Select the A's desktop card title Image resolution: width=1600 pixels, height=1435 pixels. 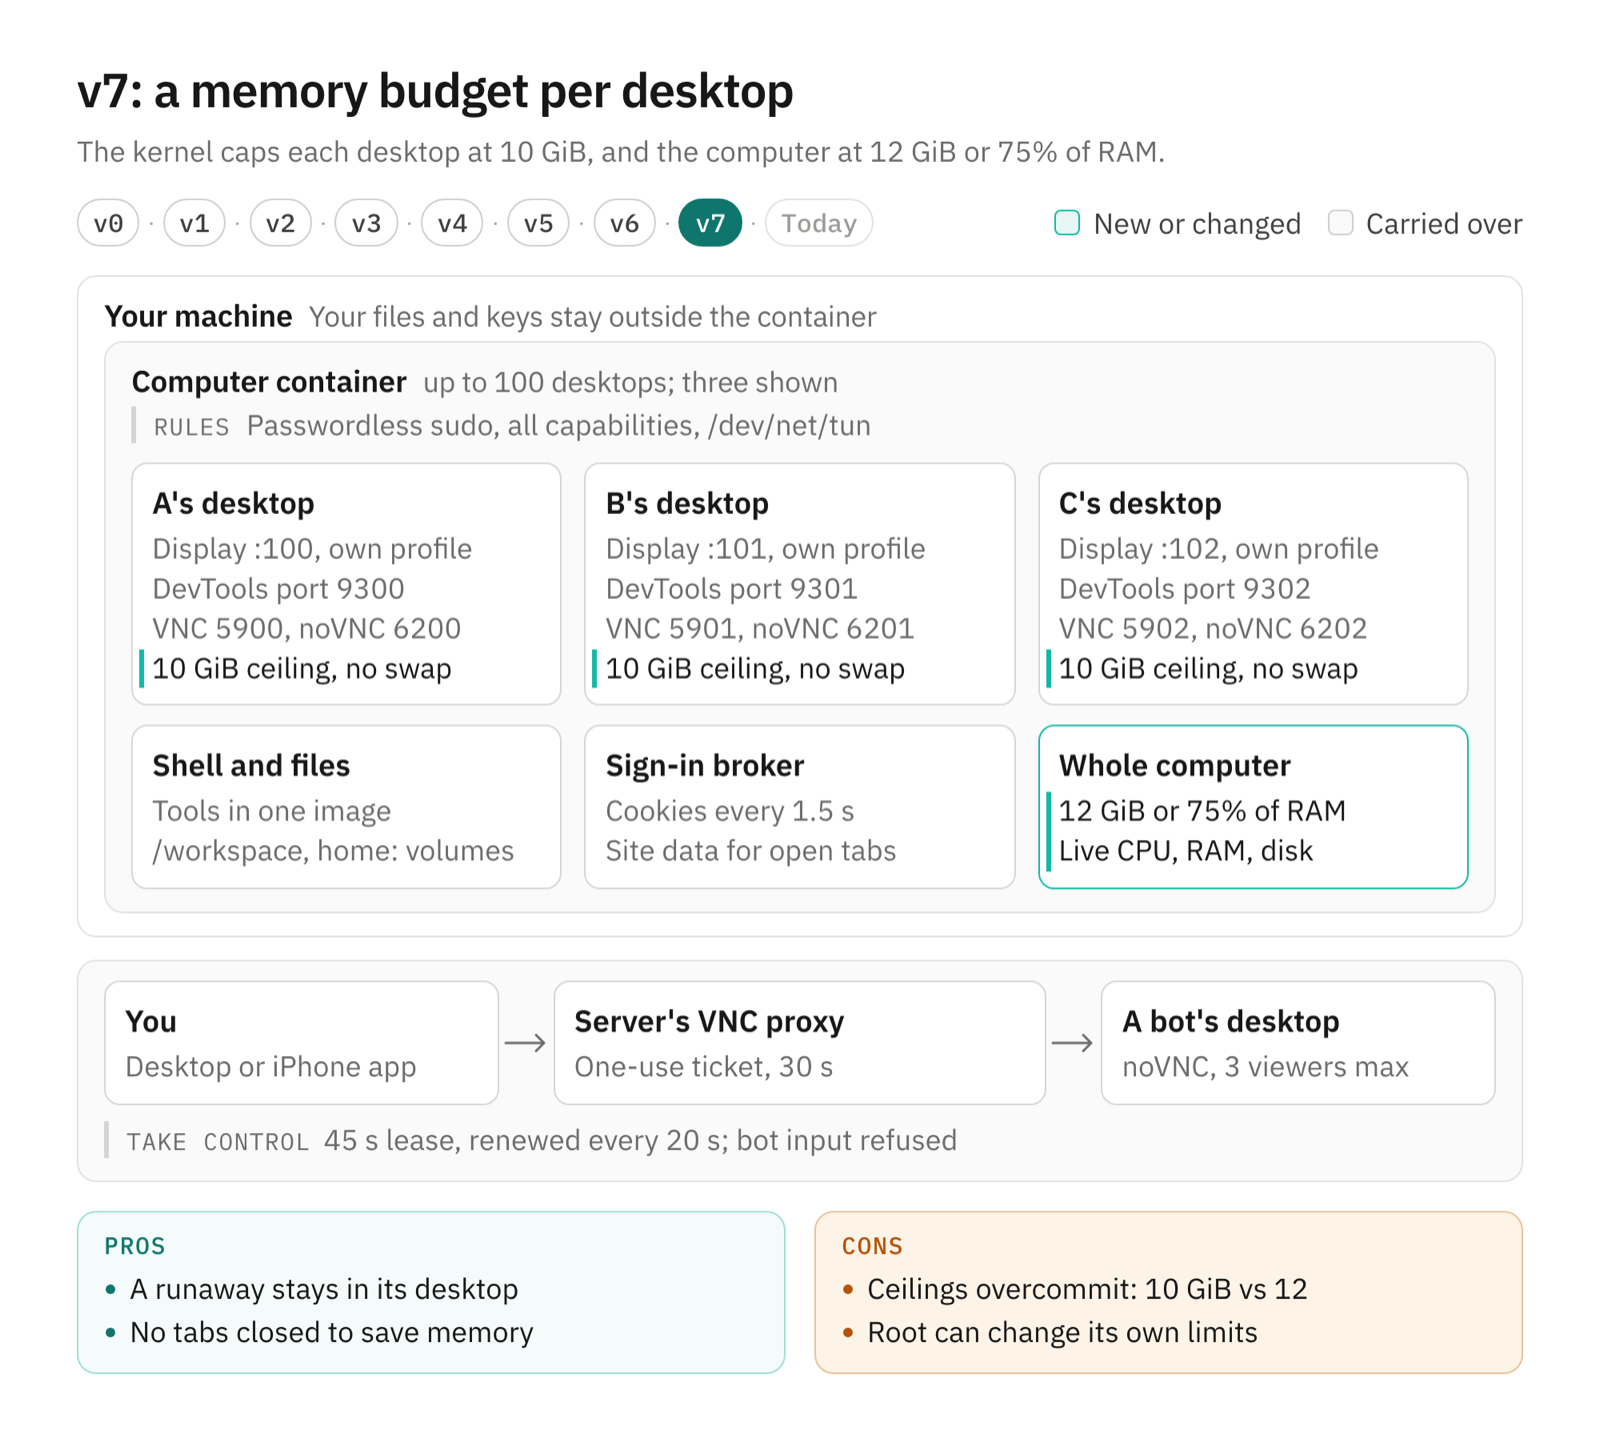(233, 503)
